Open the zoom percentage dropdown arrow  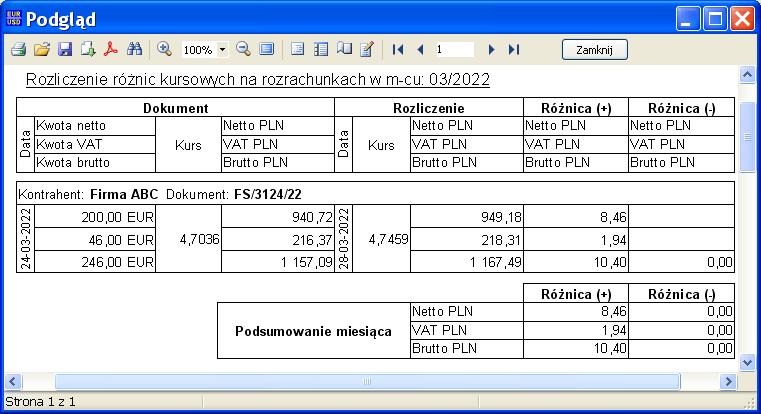(x=222, y=49)
